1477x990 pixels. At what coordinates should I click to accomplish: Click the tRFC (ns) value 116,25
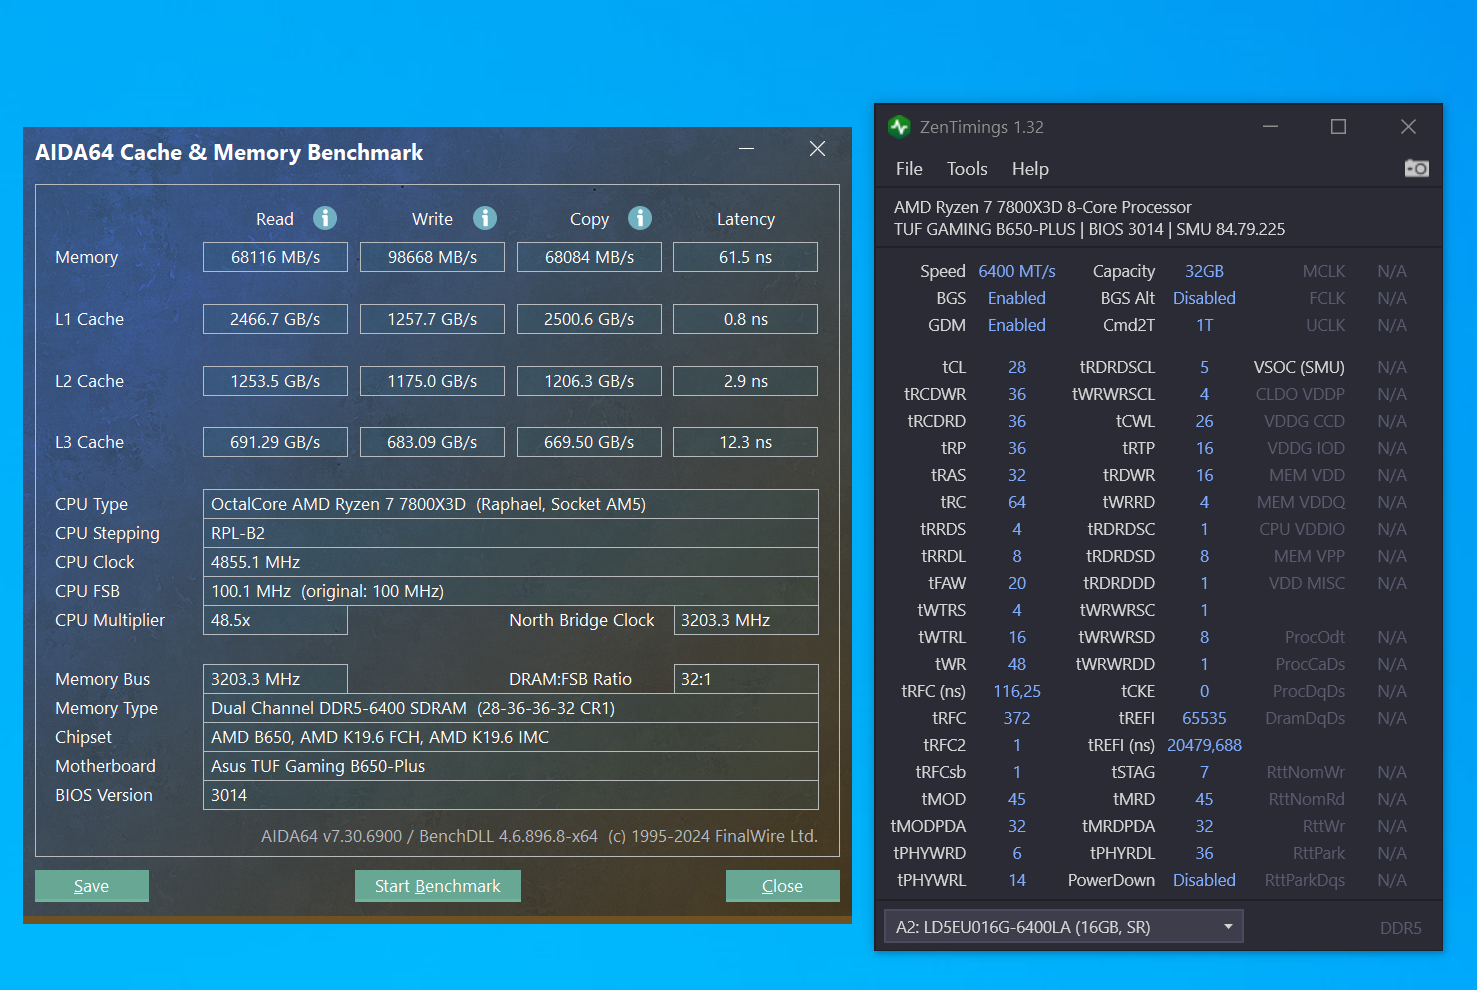pos(1017,691)
